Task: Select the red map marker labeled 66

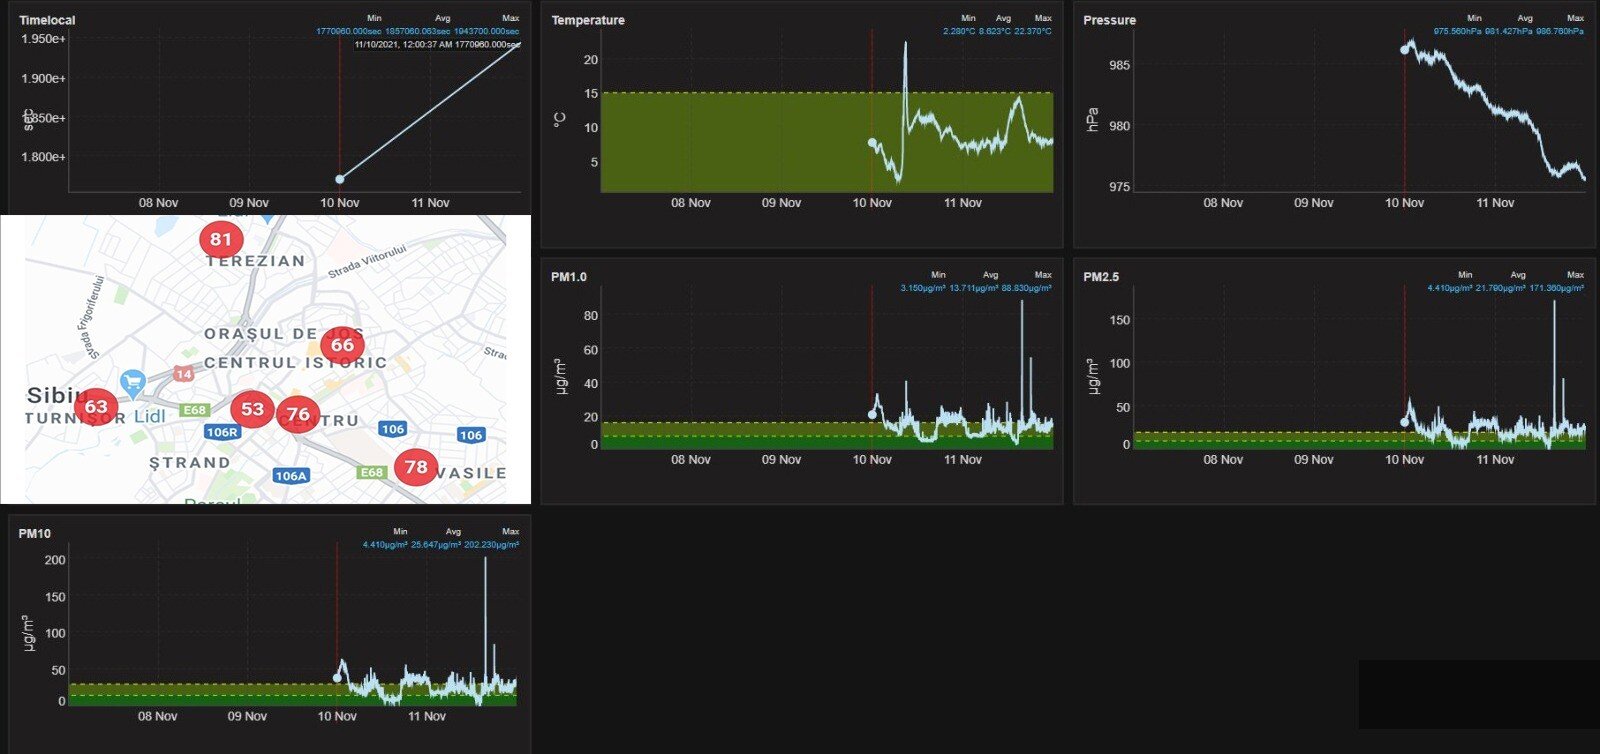Action: click(342, 345)
